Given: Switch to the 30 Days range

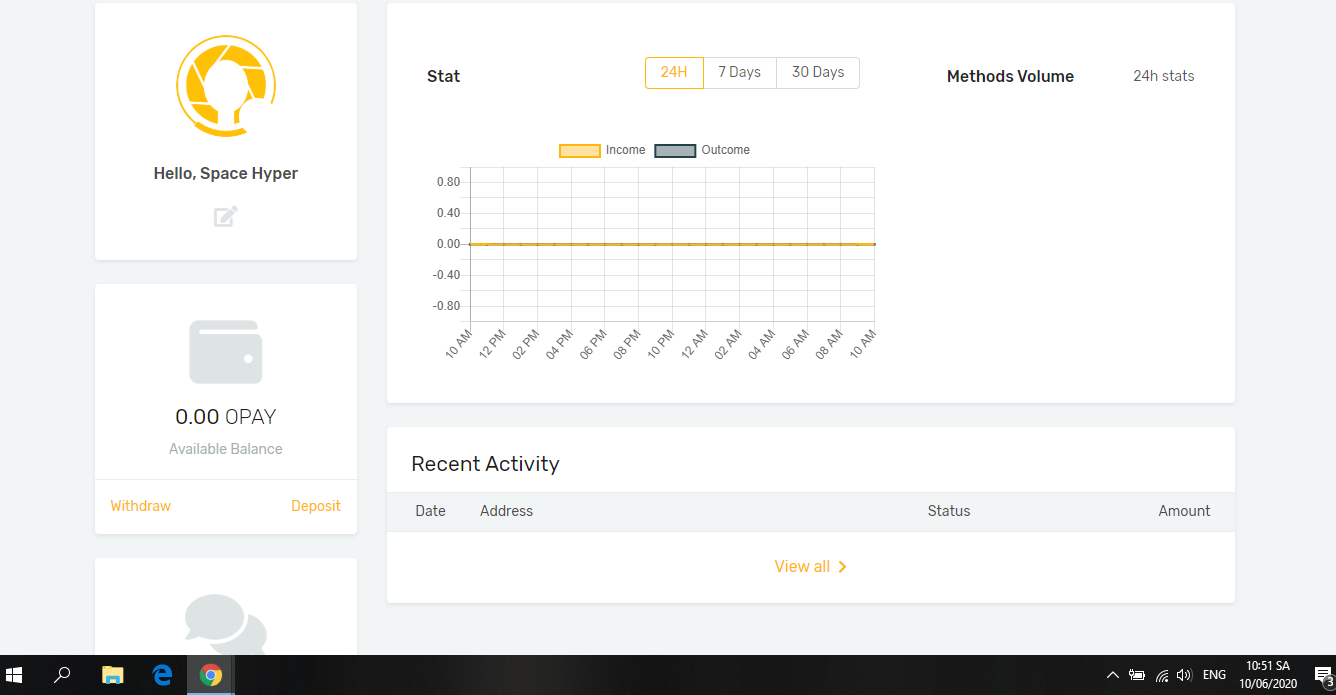Looking at the screenshot, I should tap(818, 73).
